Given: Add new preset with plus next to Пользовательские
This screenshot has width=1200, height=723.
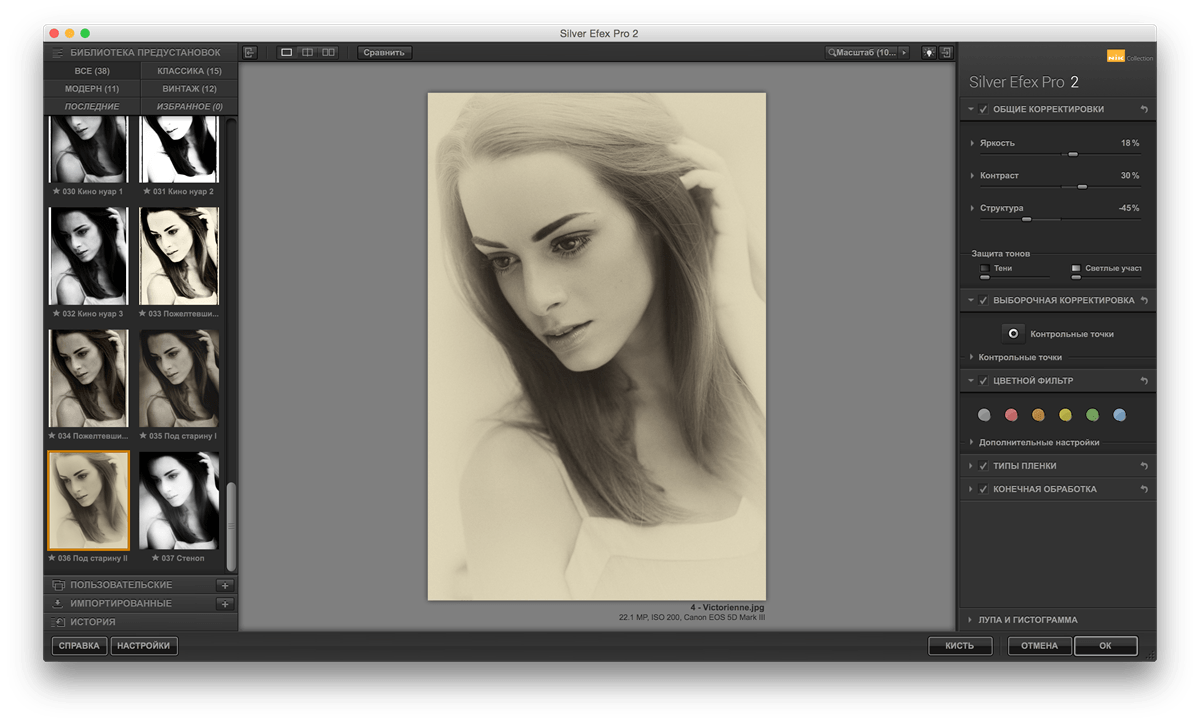Looking at the screenshot, I should 225,585.
